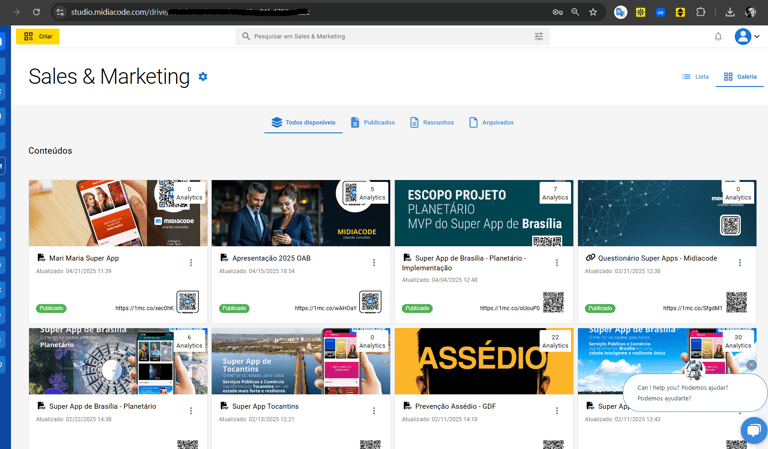Close the chat help bubble
The width and height of the screenshot is (768, 449).
click(x=751, y=365)
